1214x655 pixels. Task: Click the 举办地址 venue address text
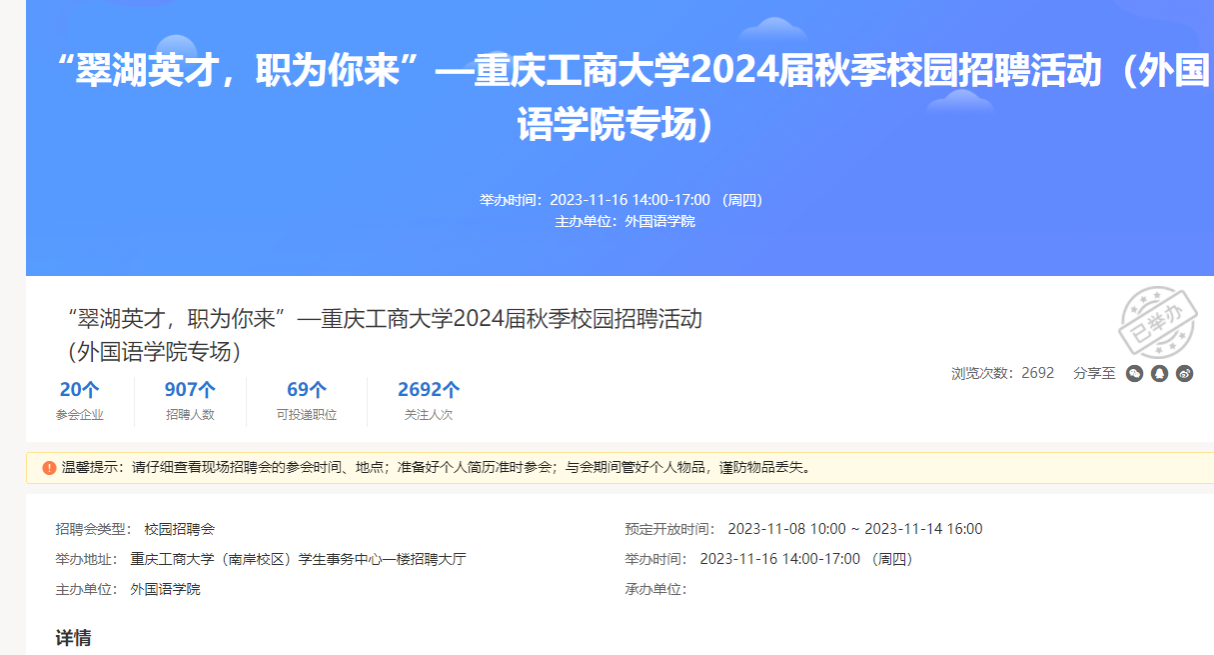(x=297, y=559)
